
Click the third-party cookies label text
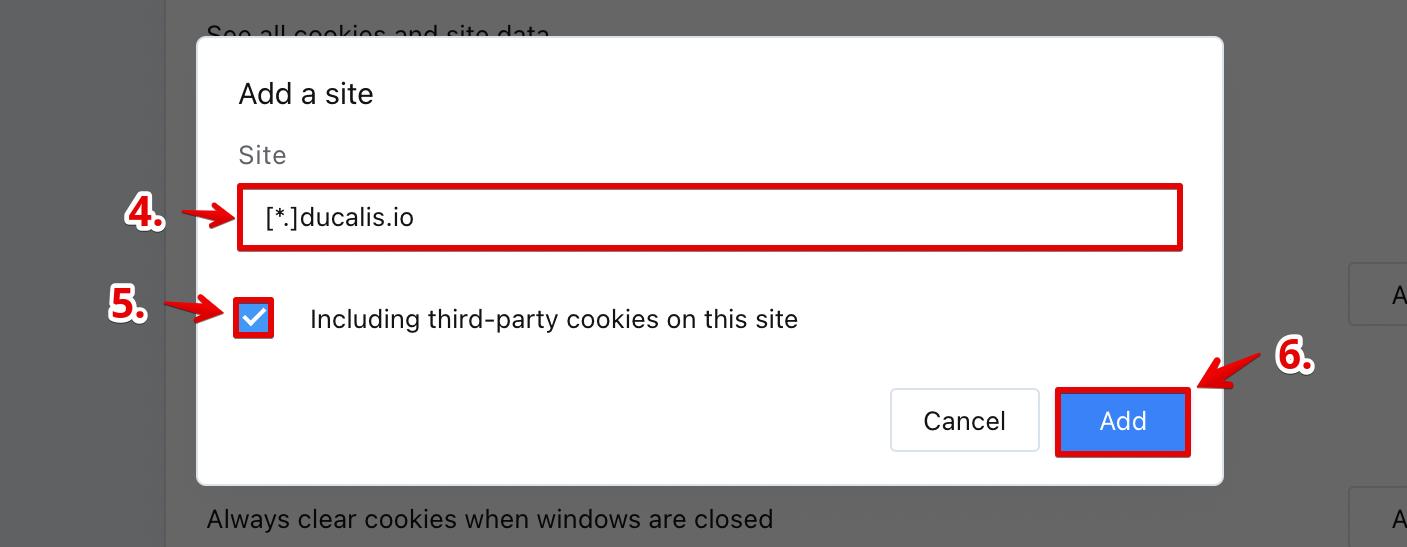point(553,320)
